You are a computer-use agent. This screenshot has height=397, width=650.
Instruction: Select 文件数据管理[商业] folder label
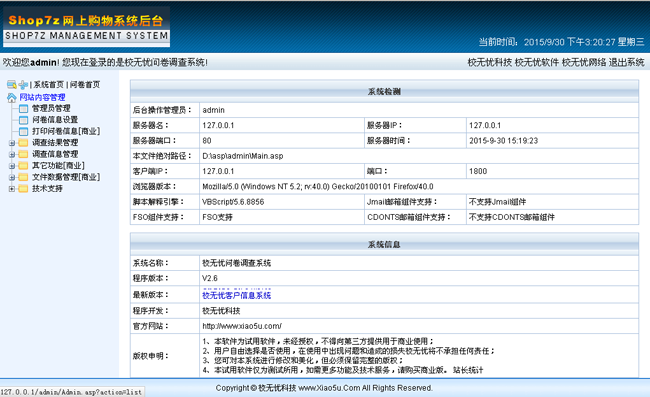coord(66,177)
